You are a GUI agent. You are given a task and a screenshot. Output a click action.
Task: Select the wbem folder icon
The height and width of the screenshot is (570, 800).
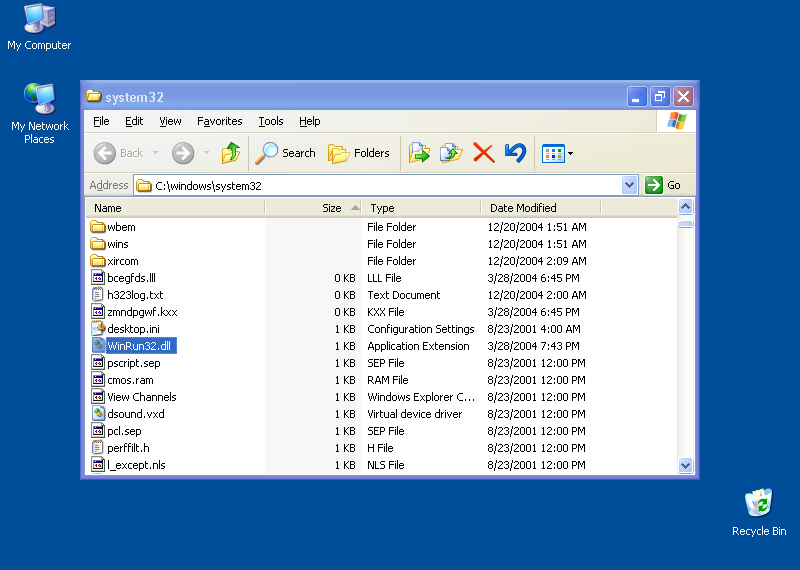(x=97, y=227)
